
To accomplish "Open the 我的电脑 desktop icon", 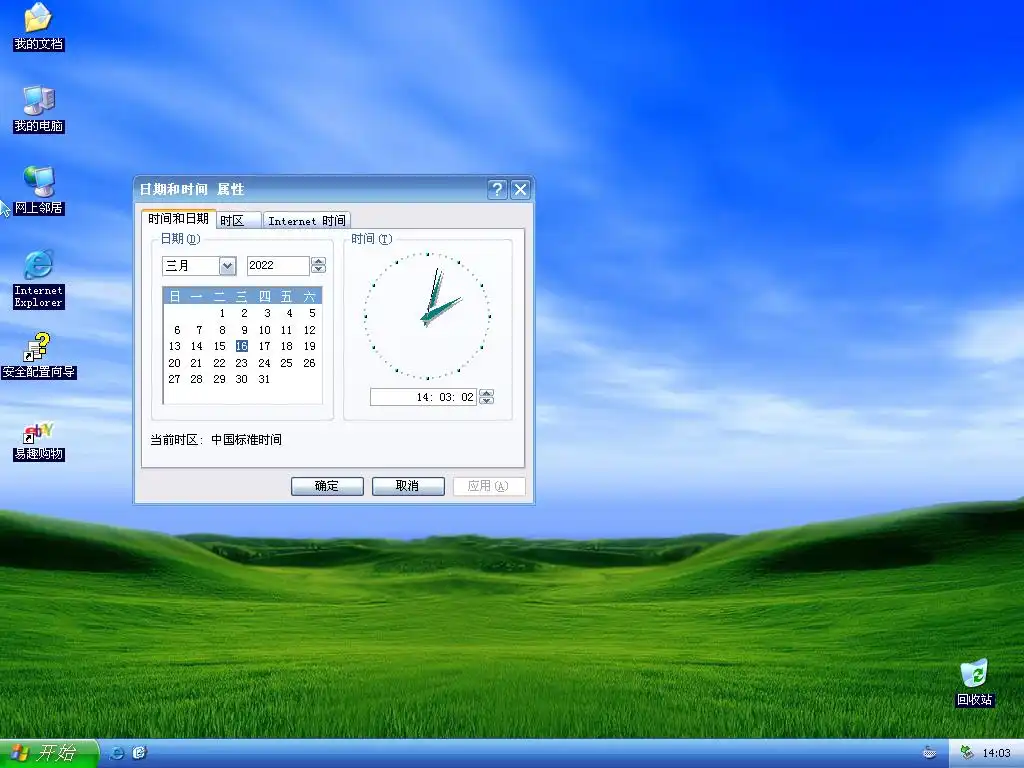I will click(x=38, y=109).
